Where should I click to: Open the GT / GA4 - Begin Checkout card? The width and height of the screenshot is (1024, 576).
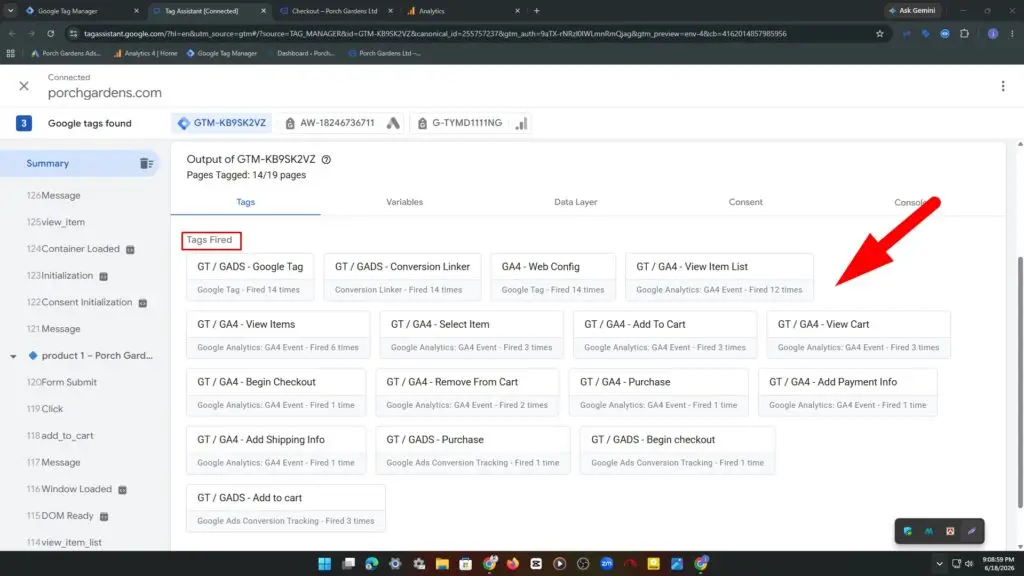click(x=276, y=392)
